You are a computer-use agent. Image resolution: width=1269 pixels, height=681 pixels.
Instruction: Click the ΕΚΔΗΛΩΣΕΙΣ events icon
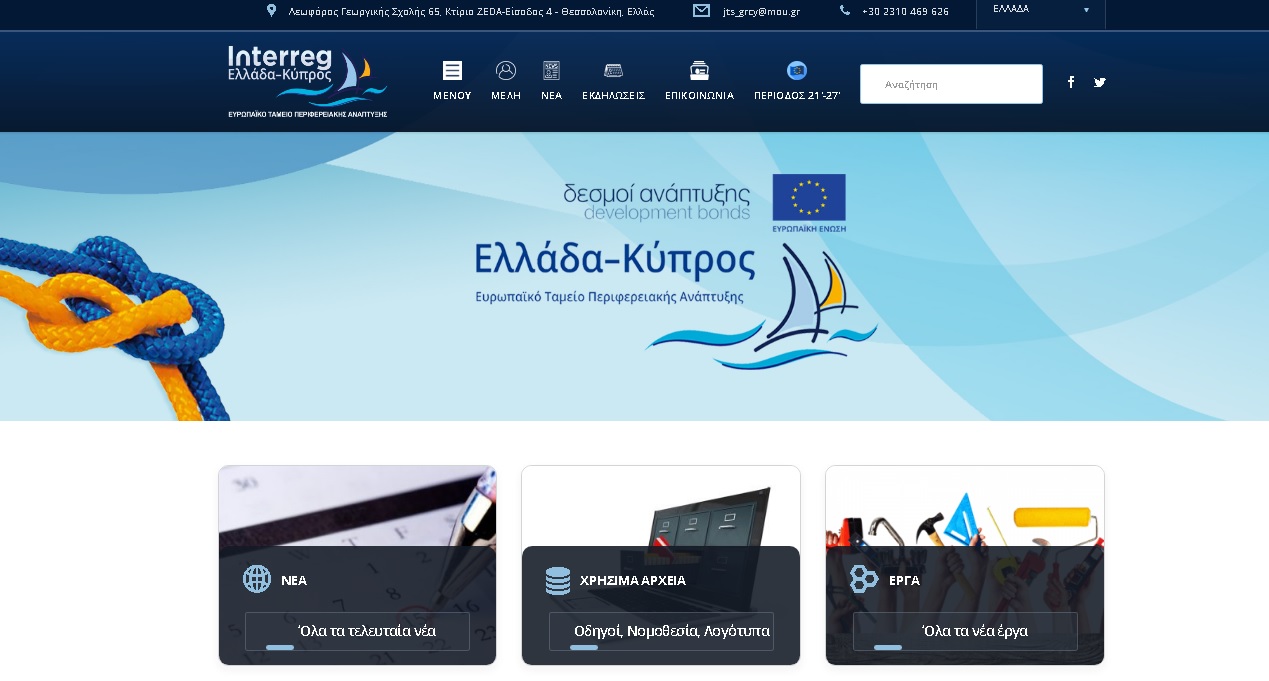pyautogui.click(x=613, y=70)
